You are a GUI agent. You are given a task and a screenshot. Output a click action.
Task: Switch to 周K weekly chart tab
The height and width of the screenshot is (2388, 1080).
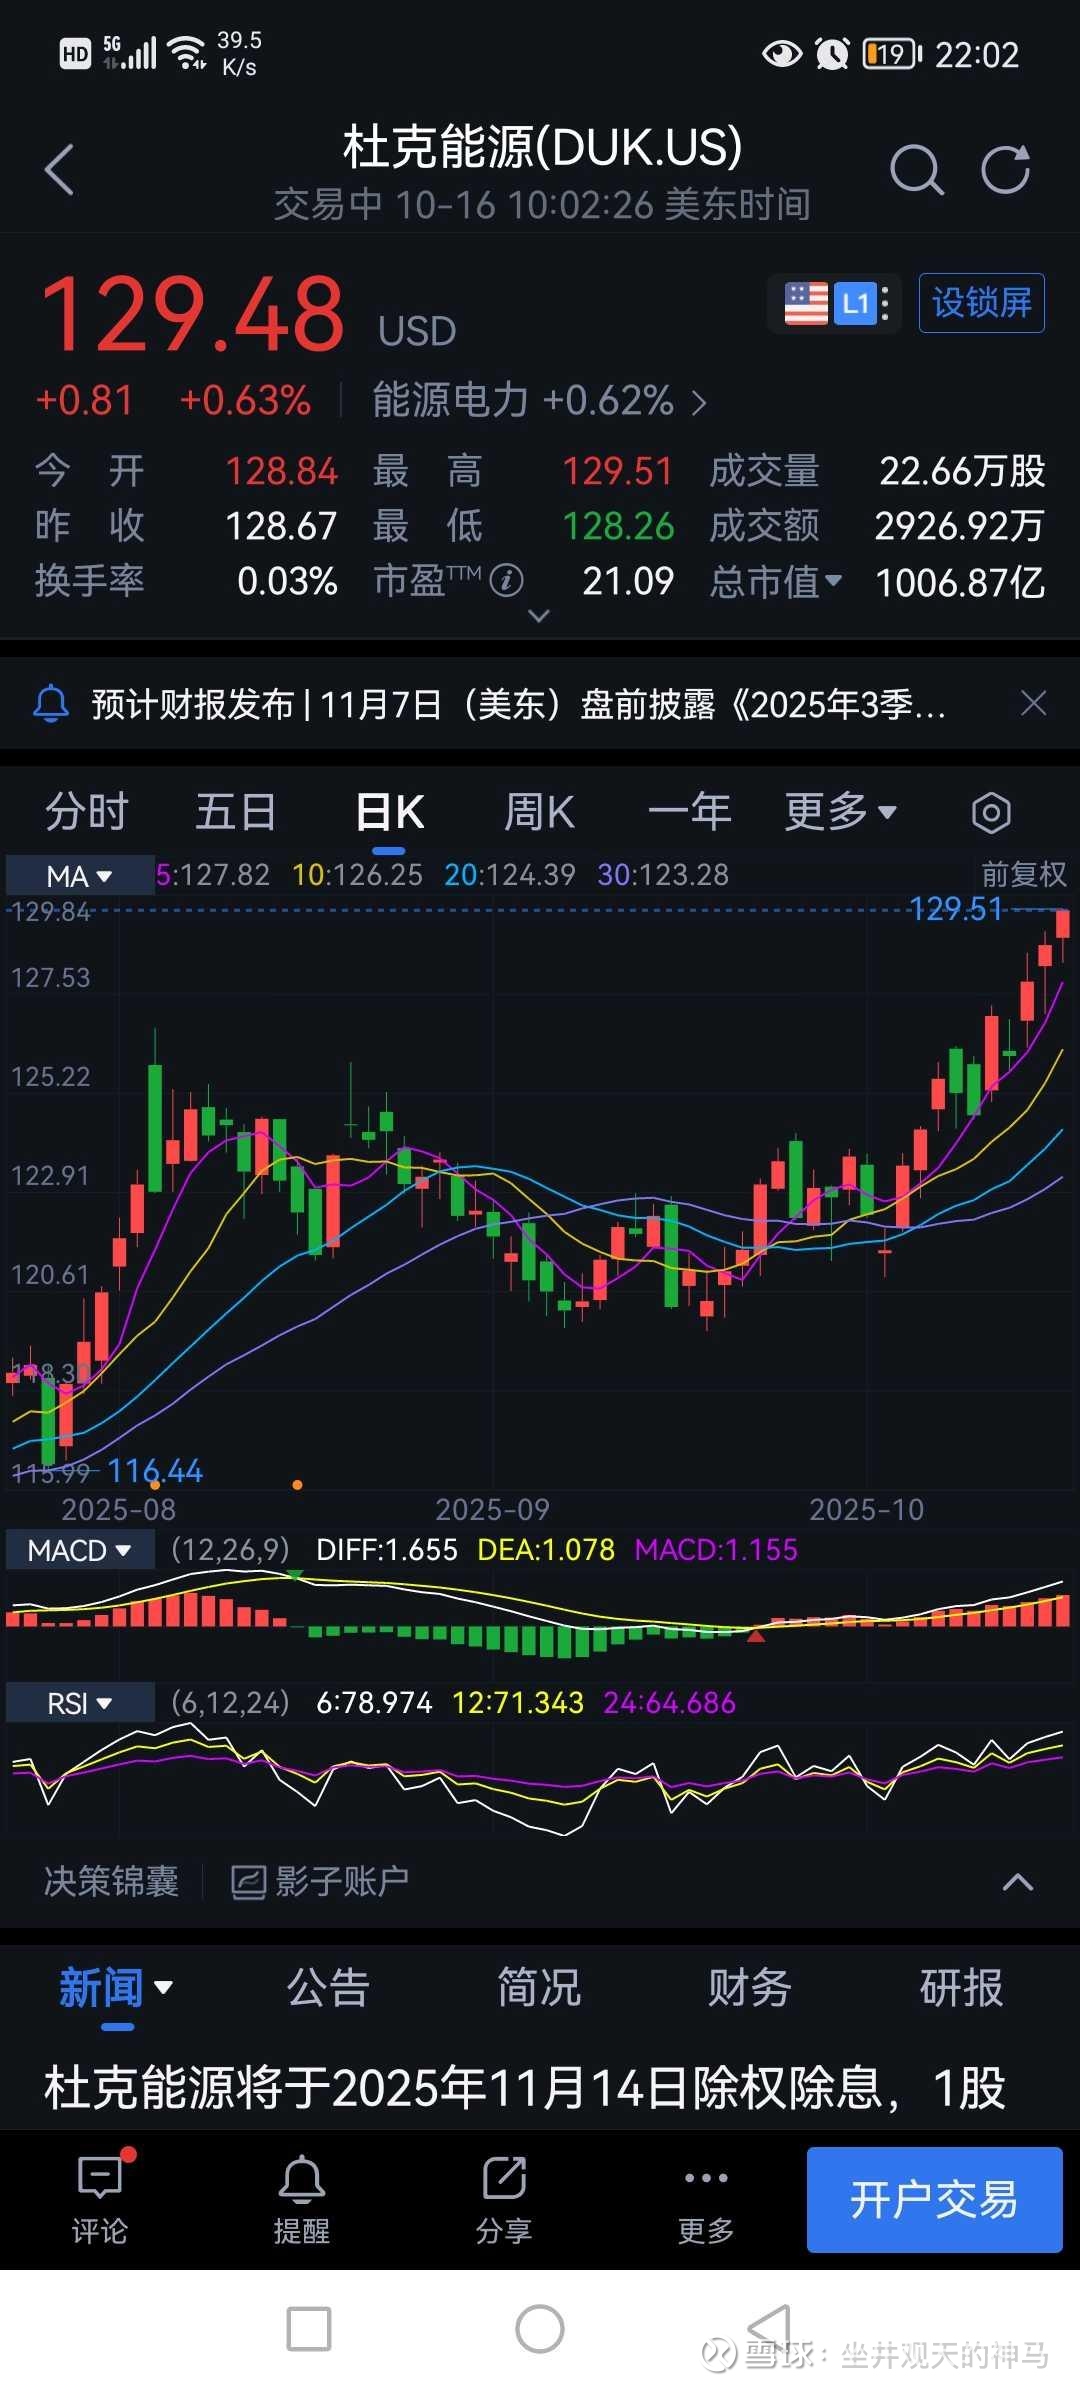539,811
